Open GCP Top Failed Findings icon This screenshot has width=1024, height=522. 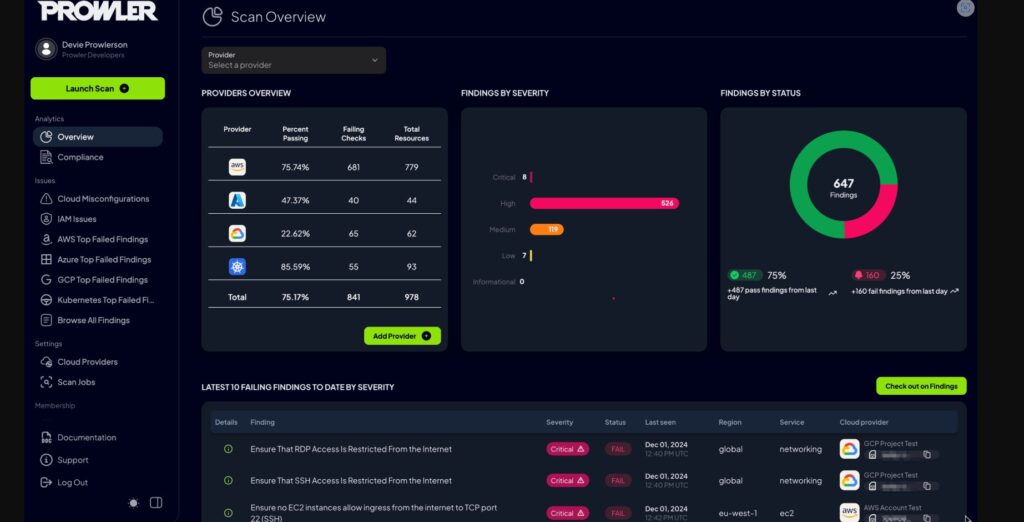click(46, 280)
